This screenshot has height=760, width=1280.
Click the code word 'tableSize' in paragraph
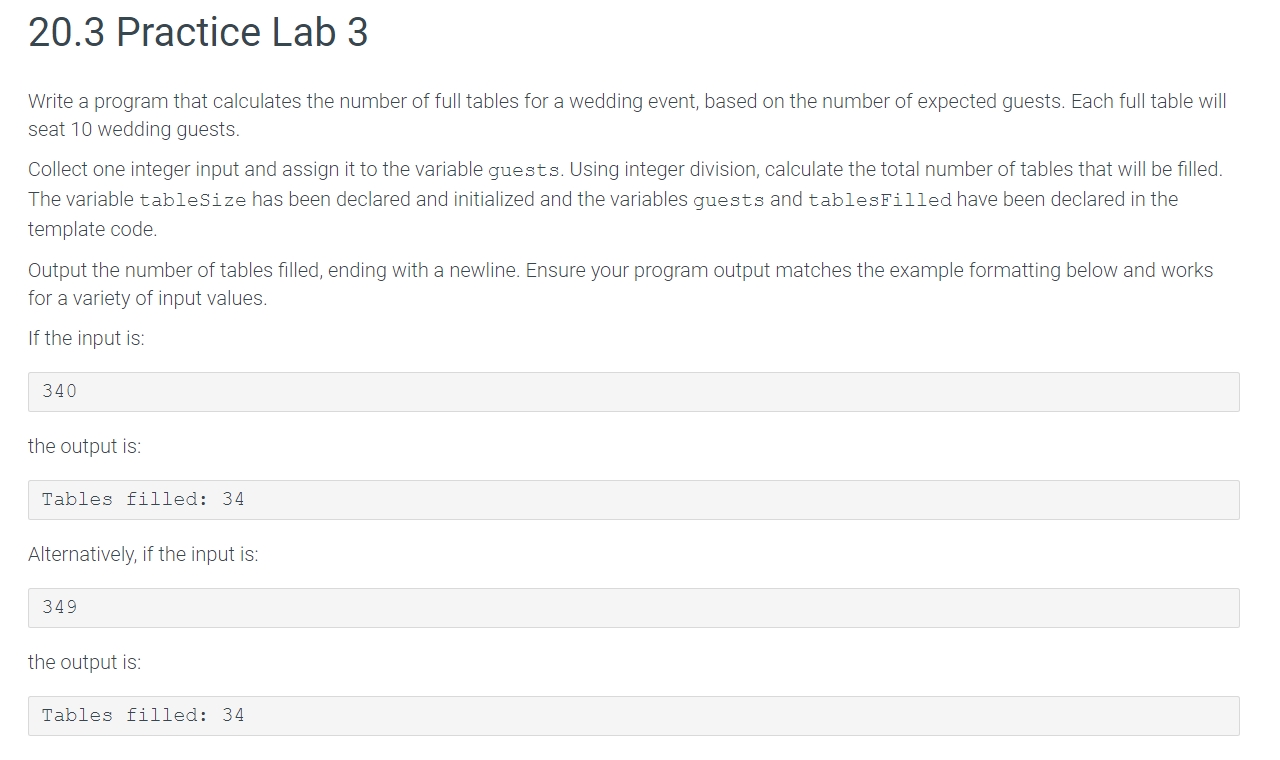(x=193, y=200)
